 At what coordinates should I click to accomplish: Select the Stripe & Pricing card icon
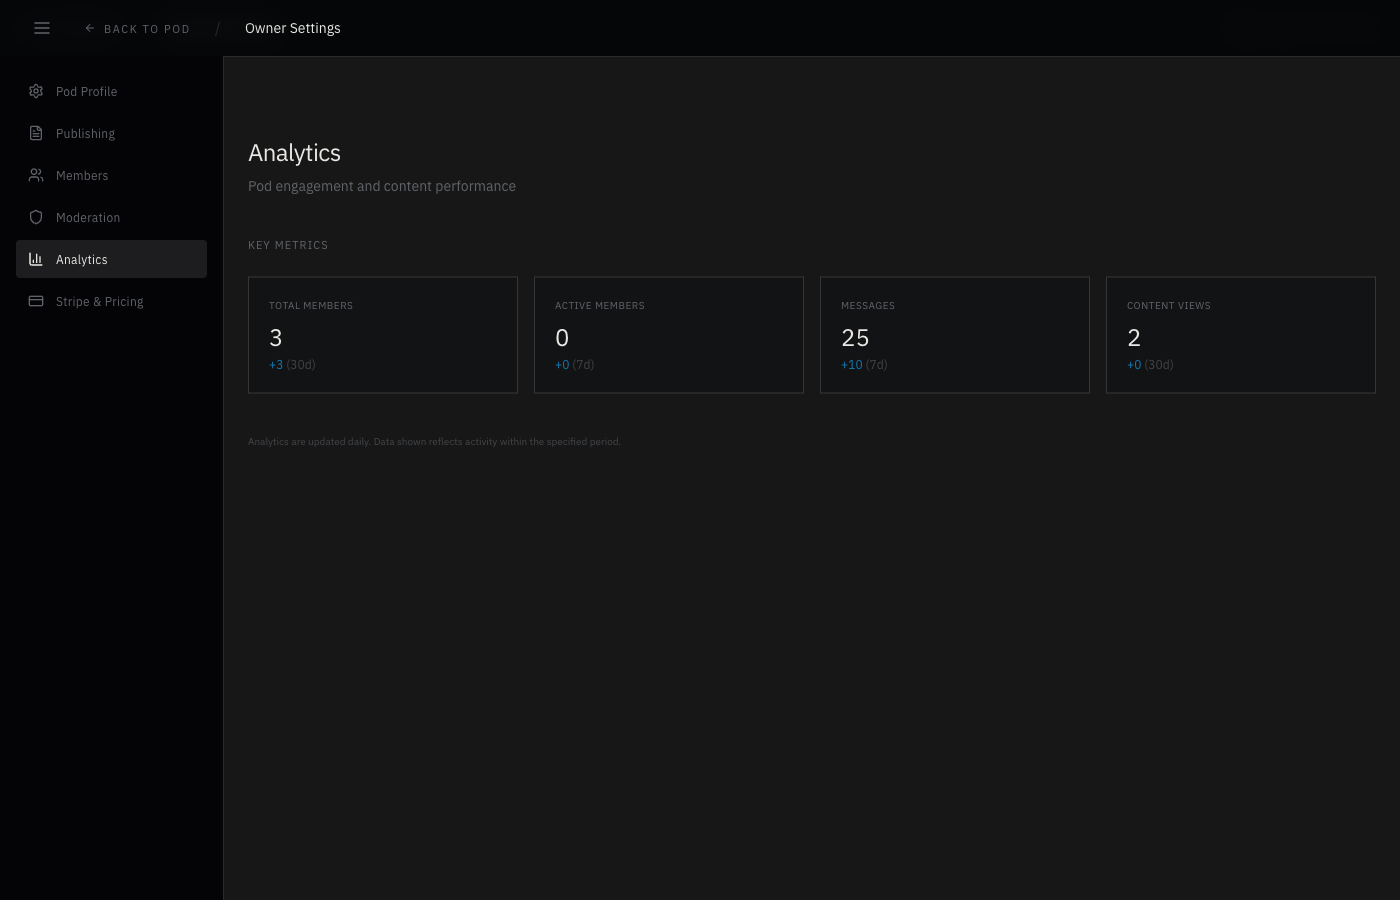pos(36,301)
